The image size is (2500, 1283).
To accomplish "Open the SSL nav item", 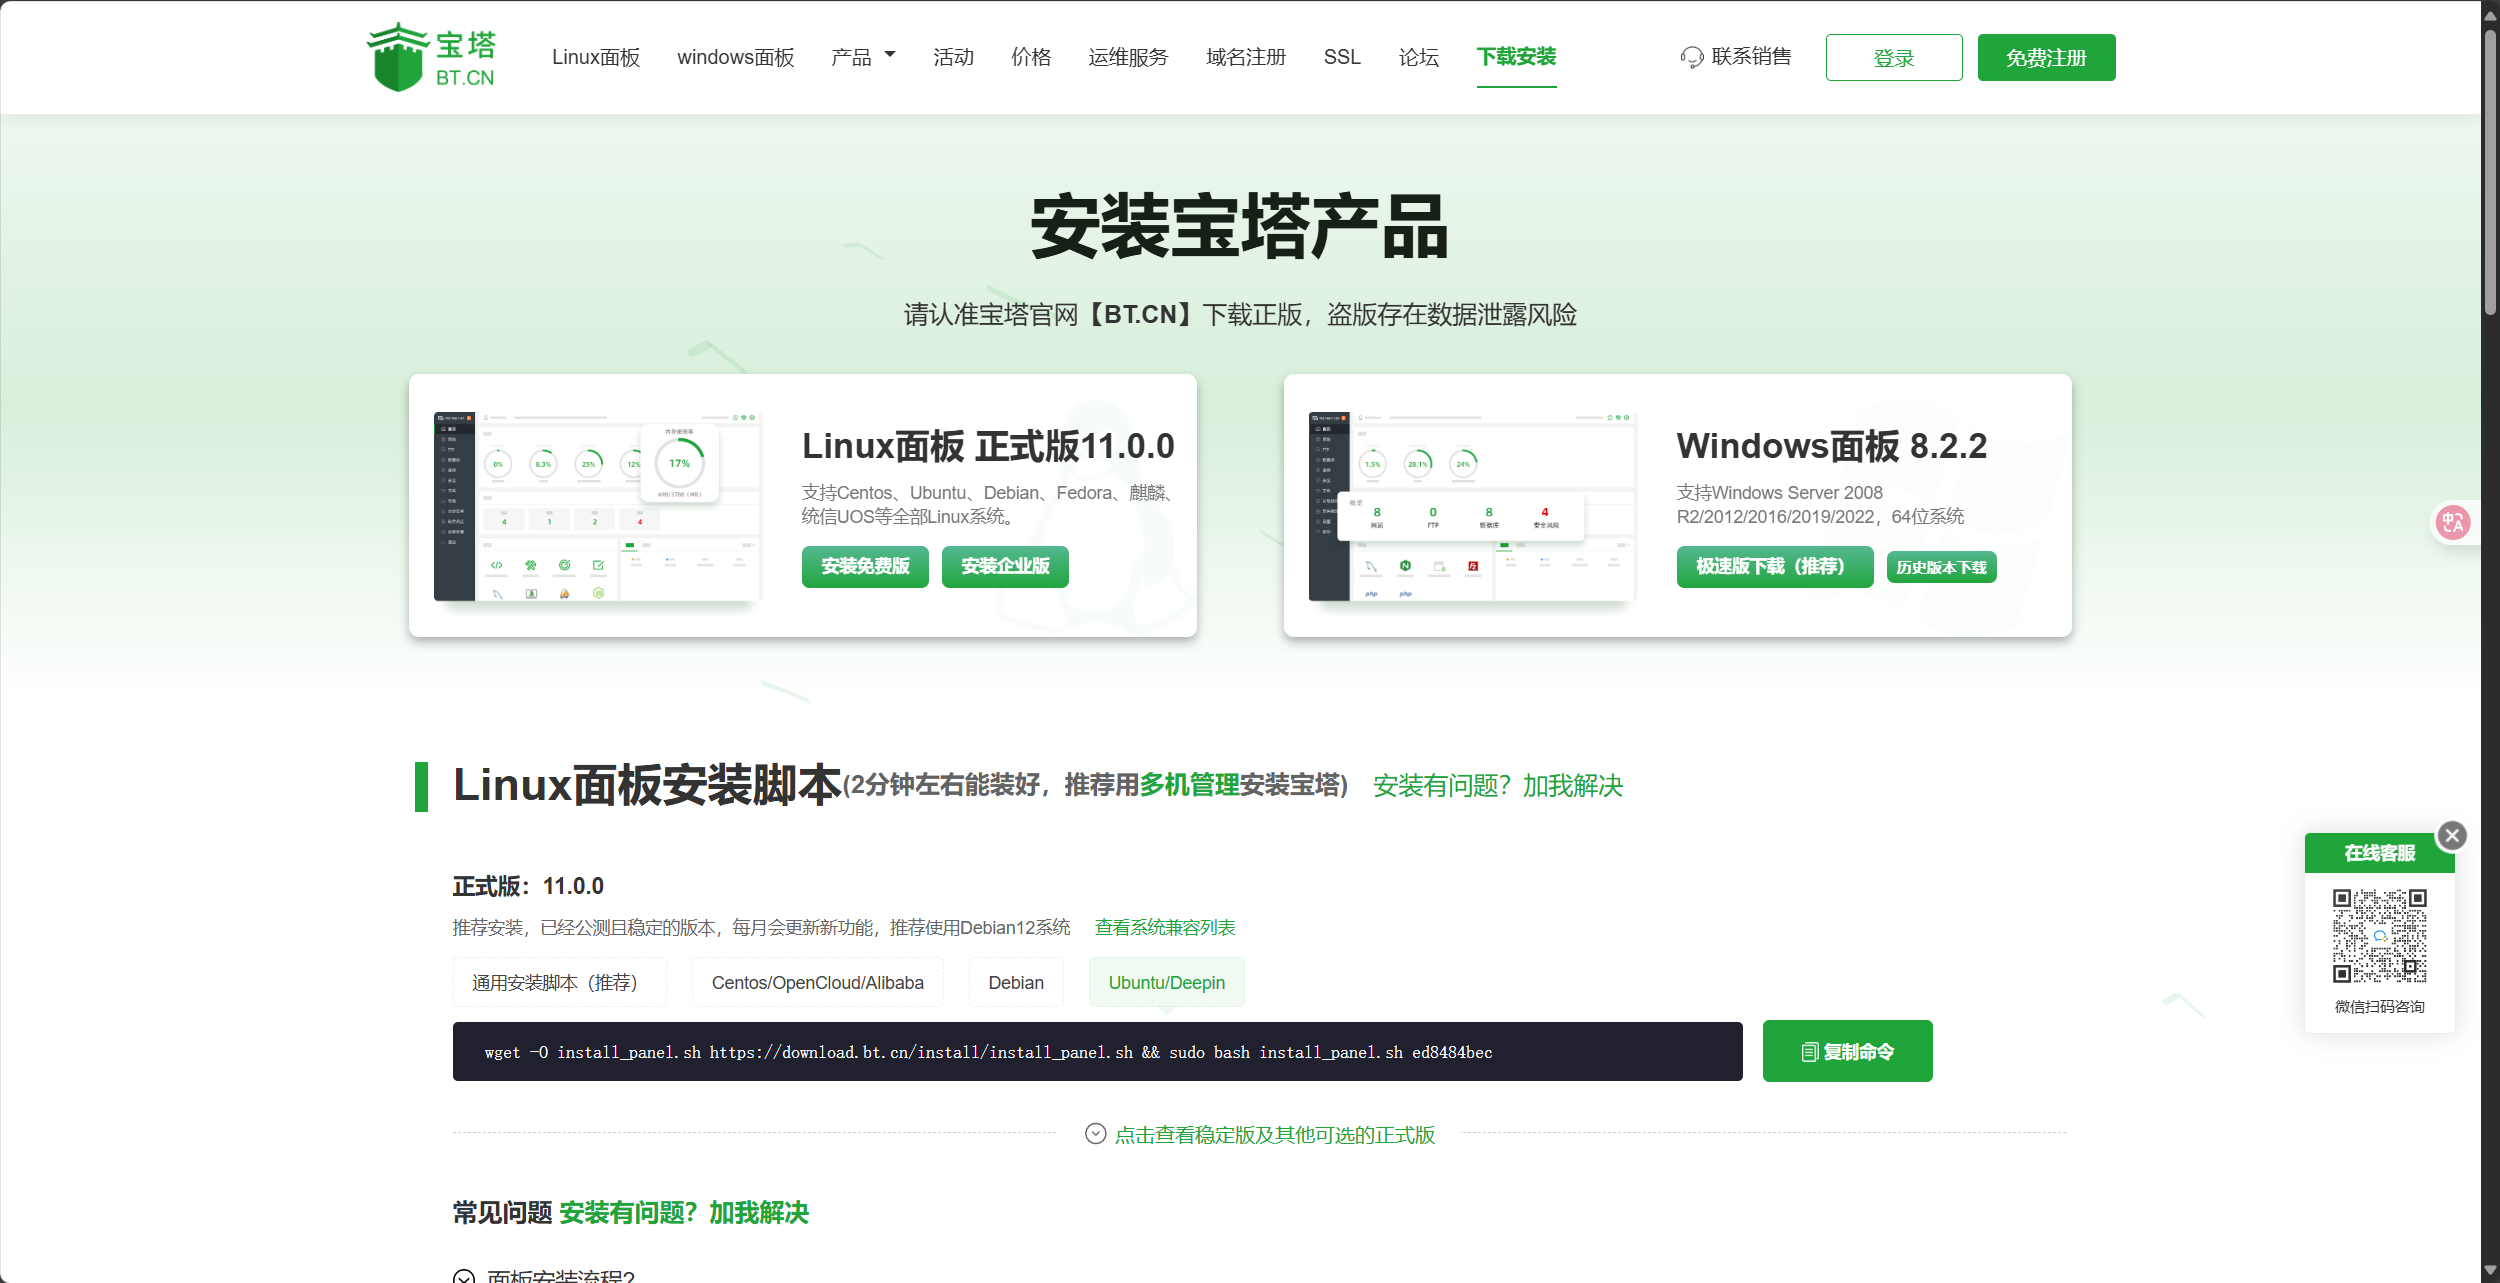I will 1342,57.
